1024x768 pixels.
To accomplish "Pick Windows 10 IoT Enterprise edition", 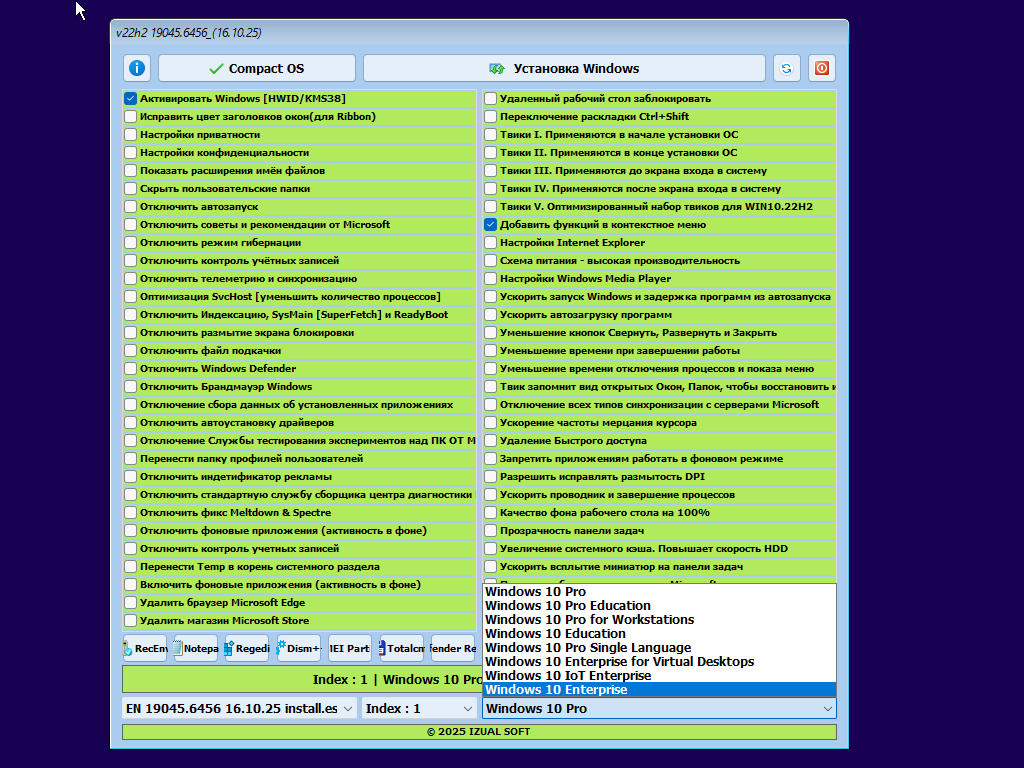I will click(x=567, y=676).
